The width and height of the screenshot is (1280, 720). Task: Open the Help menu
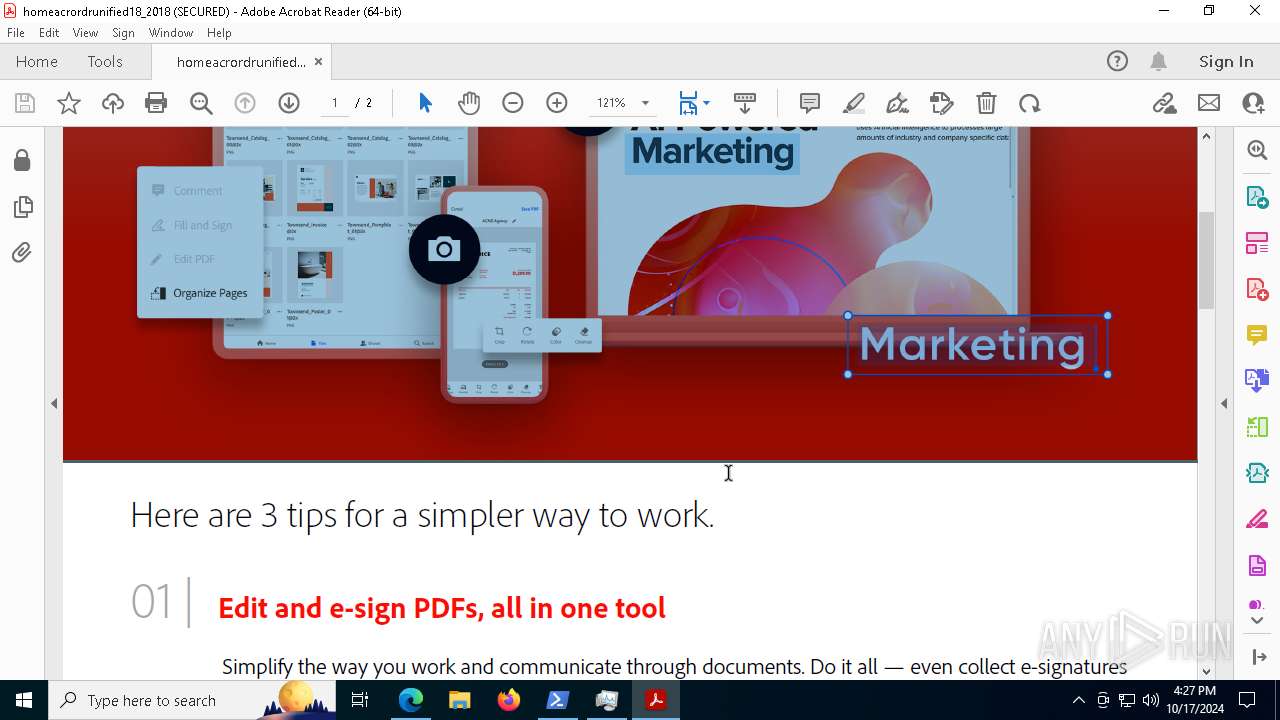[219, 33]
